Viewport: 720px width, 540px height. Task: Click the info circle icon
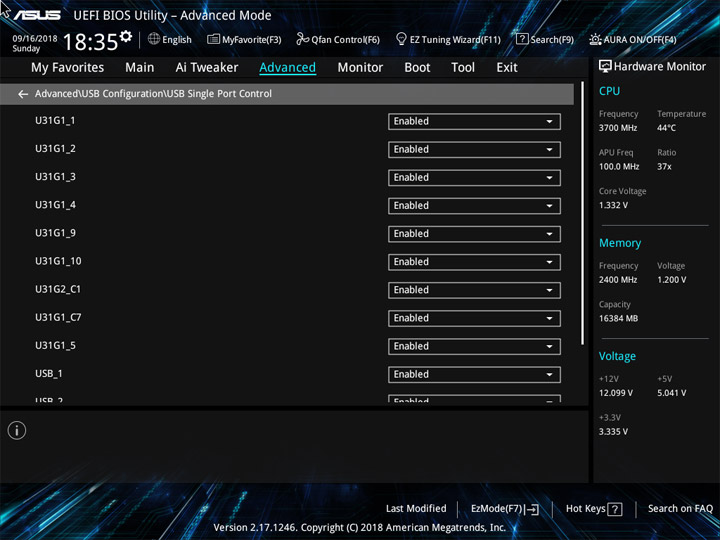(17, 430)
